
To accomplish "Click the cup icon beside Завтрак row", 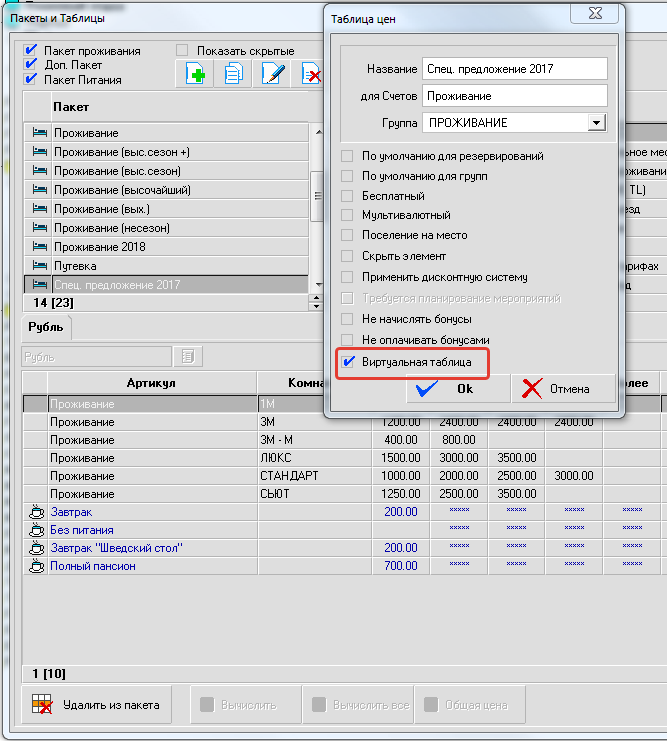I will [x=38, y=512].
